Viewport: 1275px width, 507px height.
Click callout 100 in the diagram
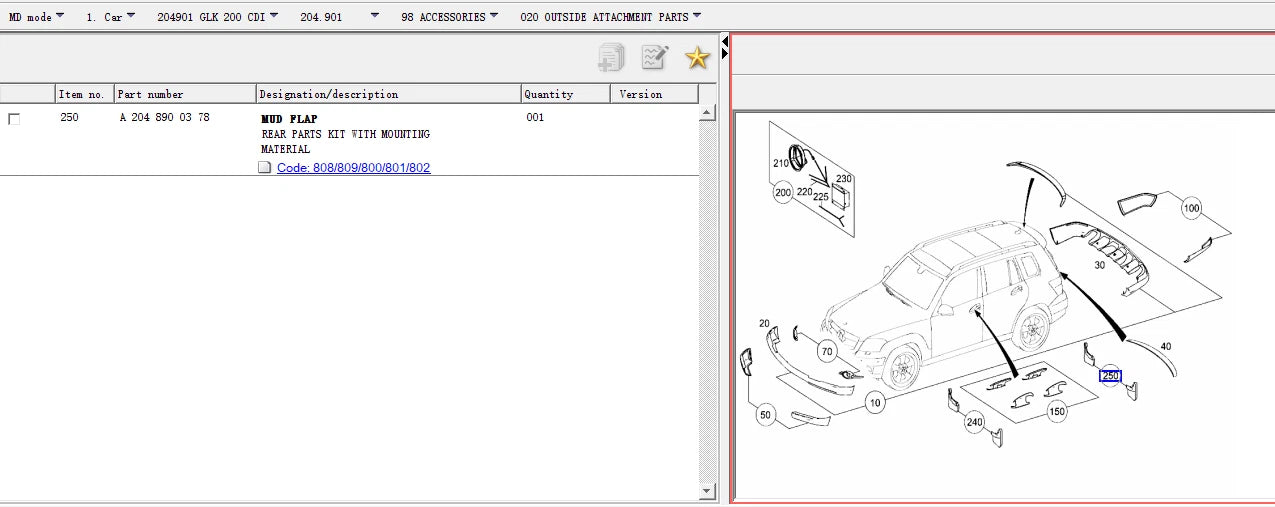[1191, 209]
